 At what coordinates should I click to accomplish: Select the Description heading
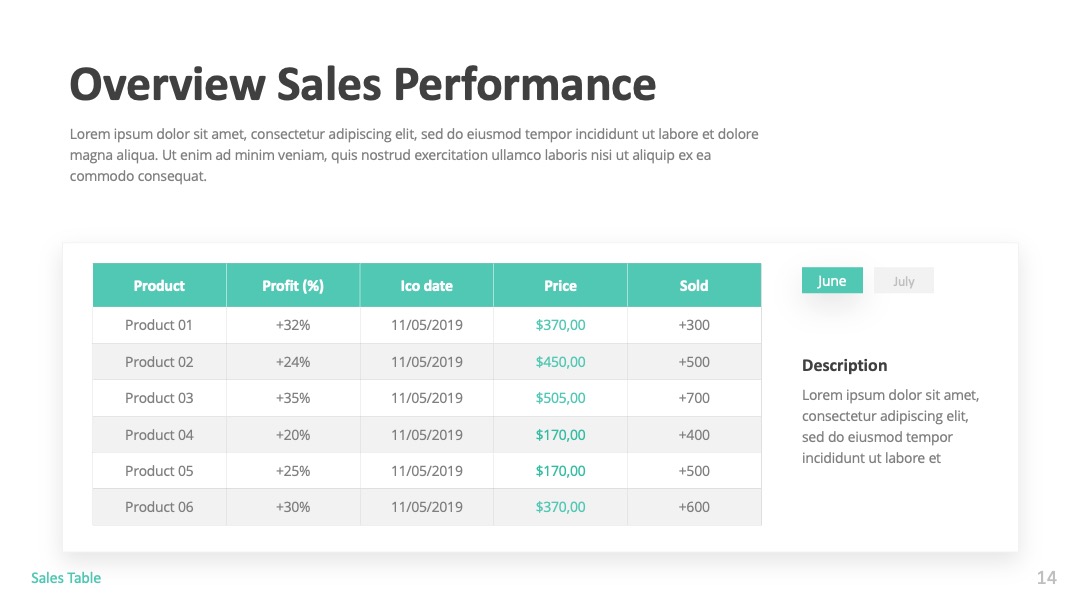844,365
